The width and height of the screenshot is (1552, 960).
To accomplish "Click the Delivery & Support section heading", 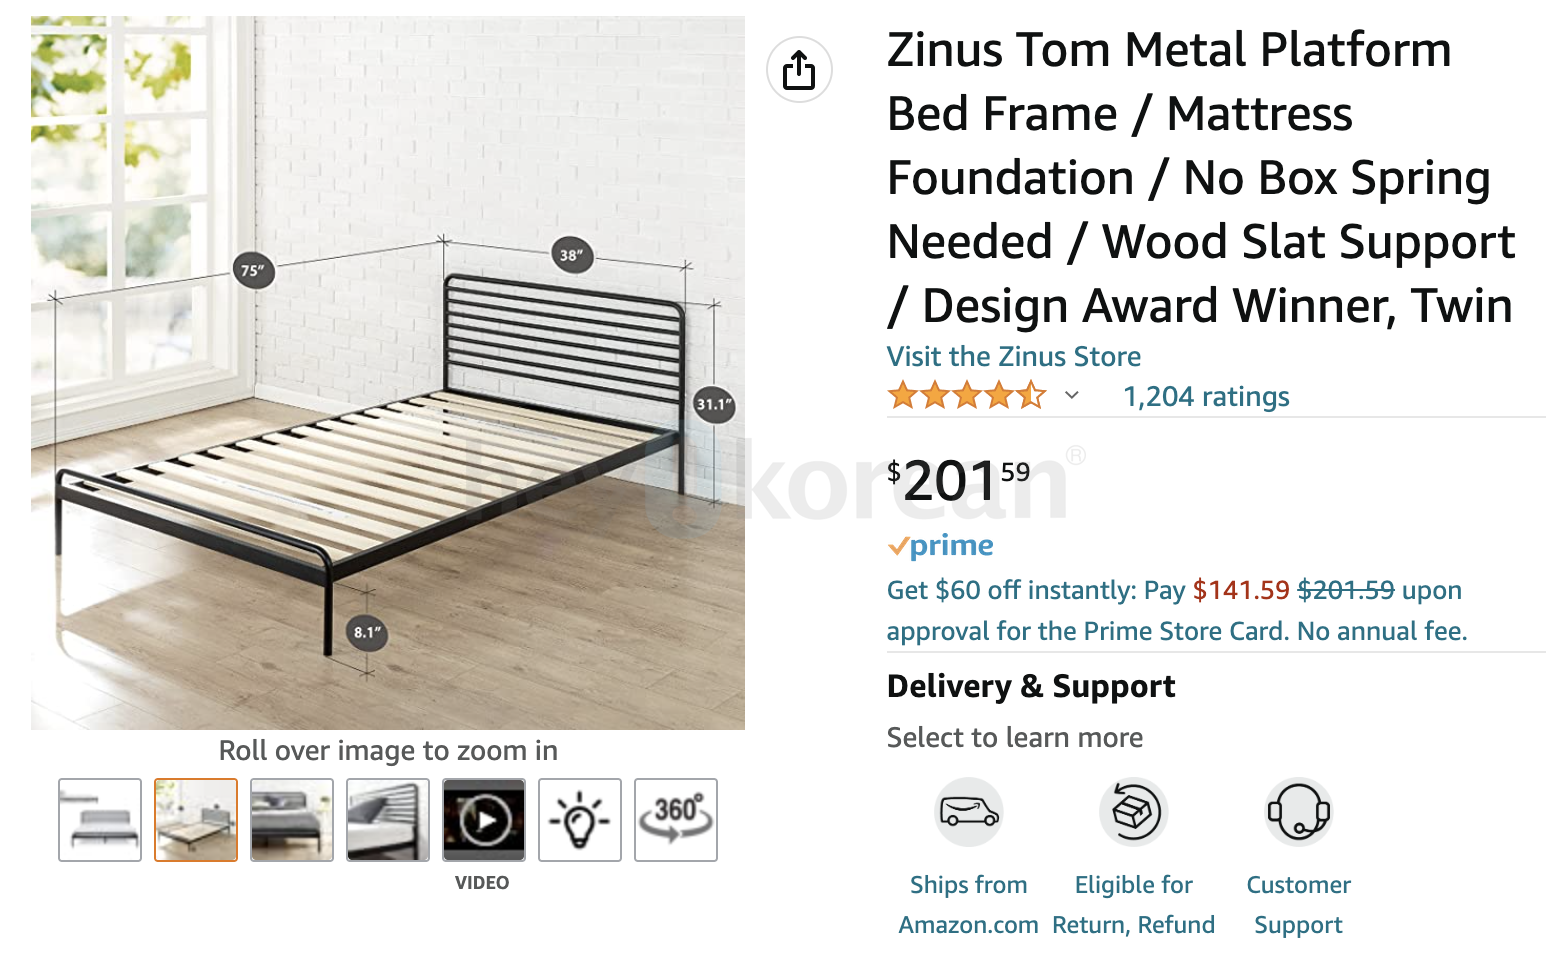I will (x=1030, y=686).
